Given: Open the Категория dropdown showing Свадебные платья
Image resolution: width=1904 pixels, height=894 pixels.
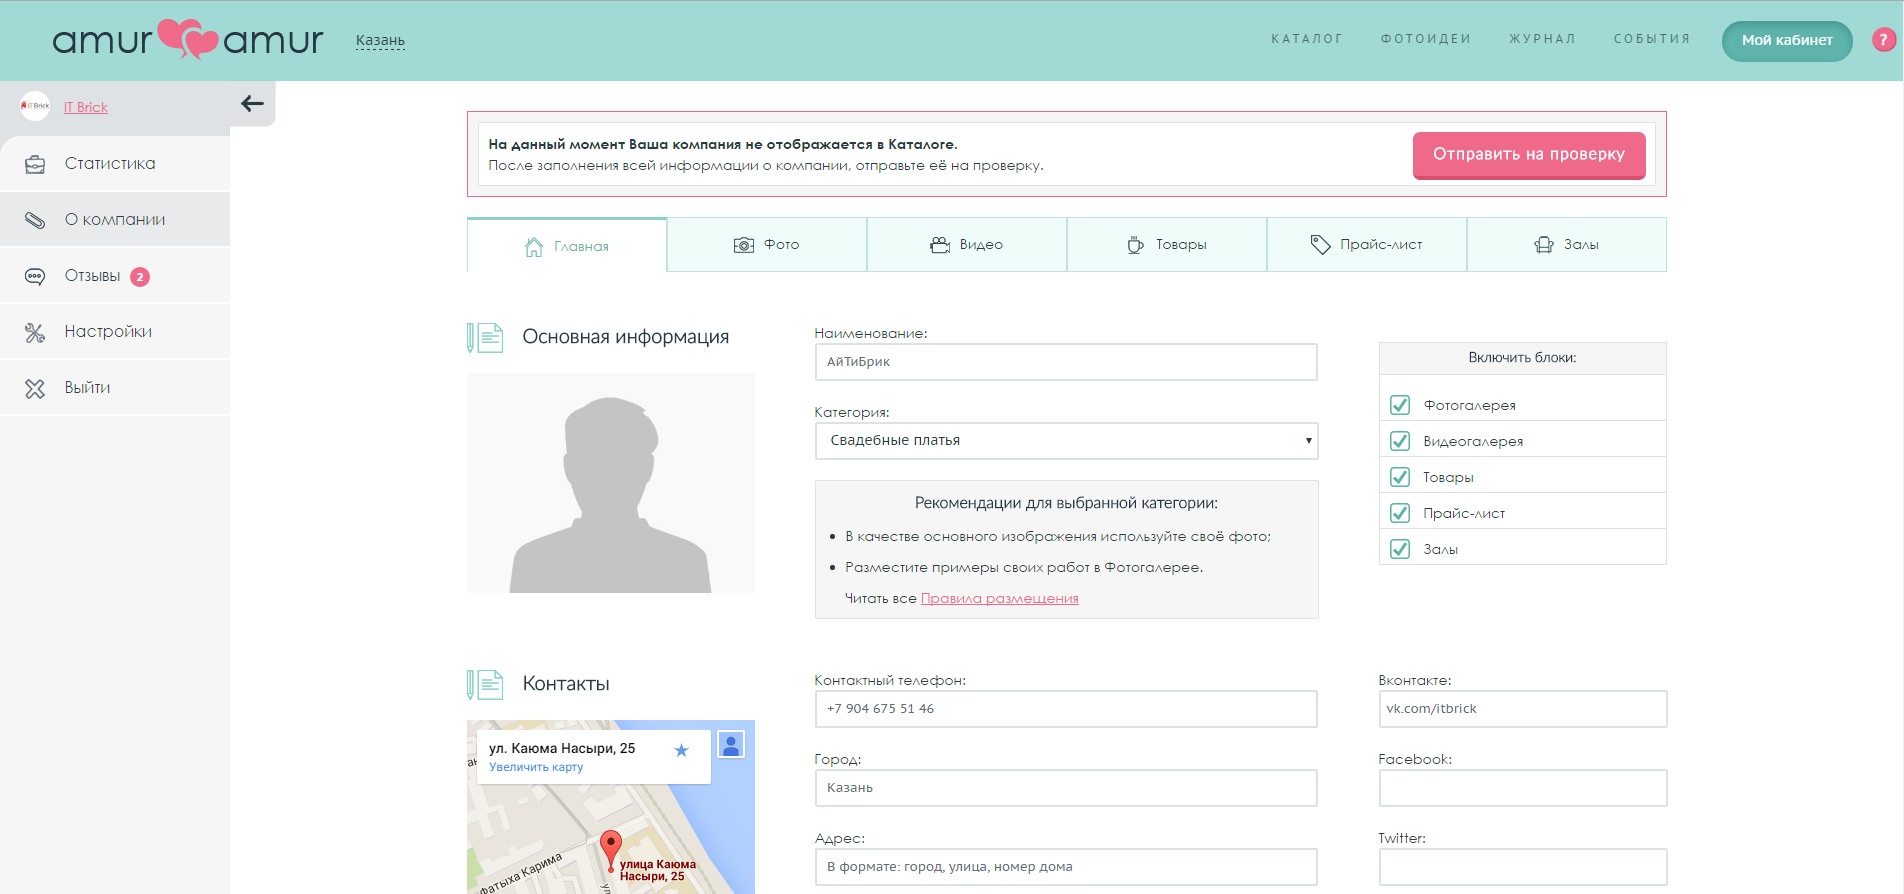Looking at the screenshot, I should [1066, 441].
